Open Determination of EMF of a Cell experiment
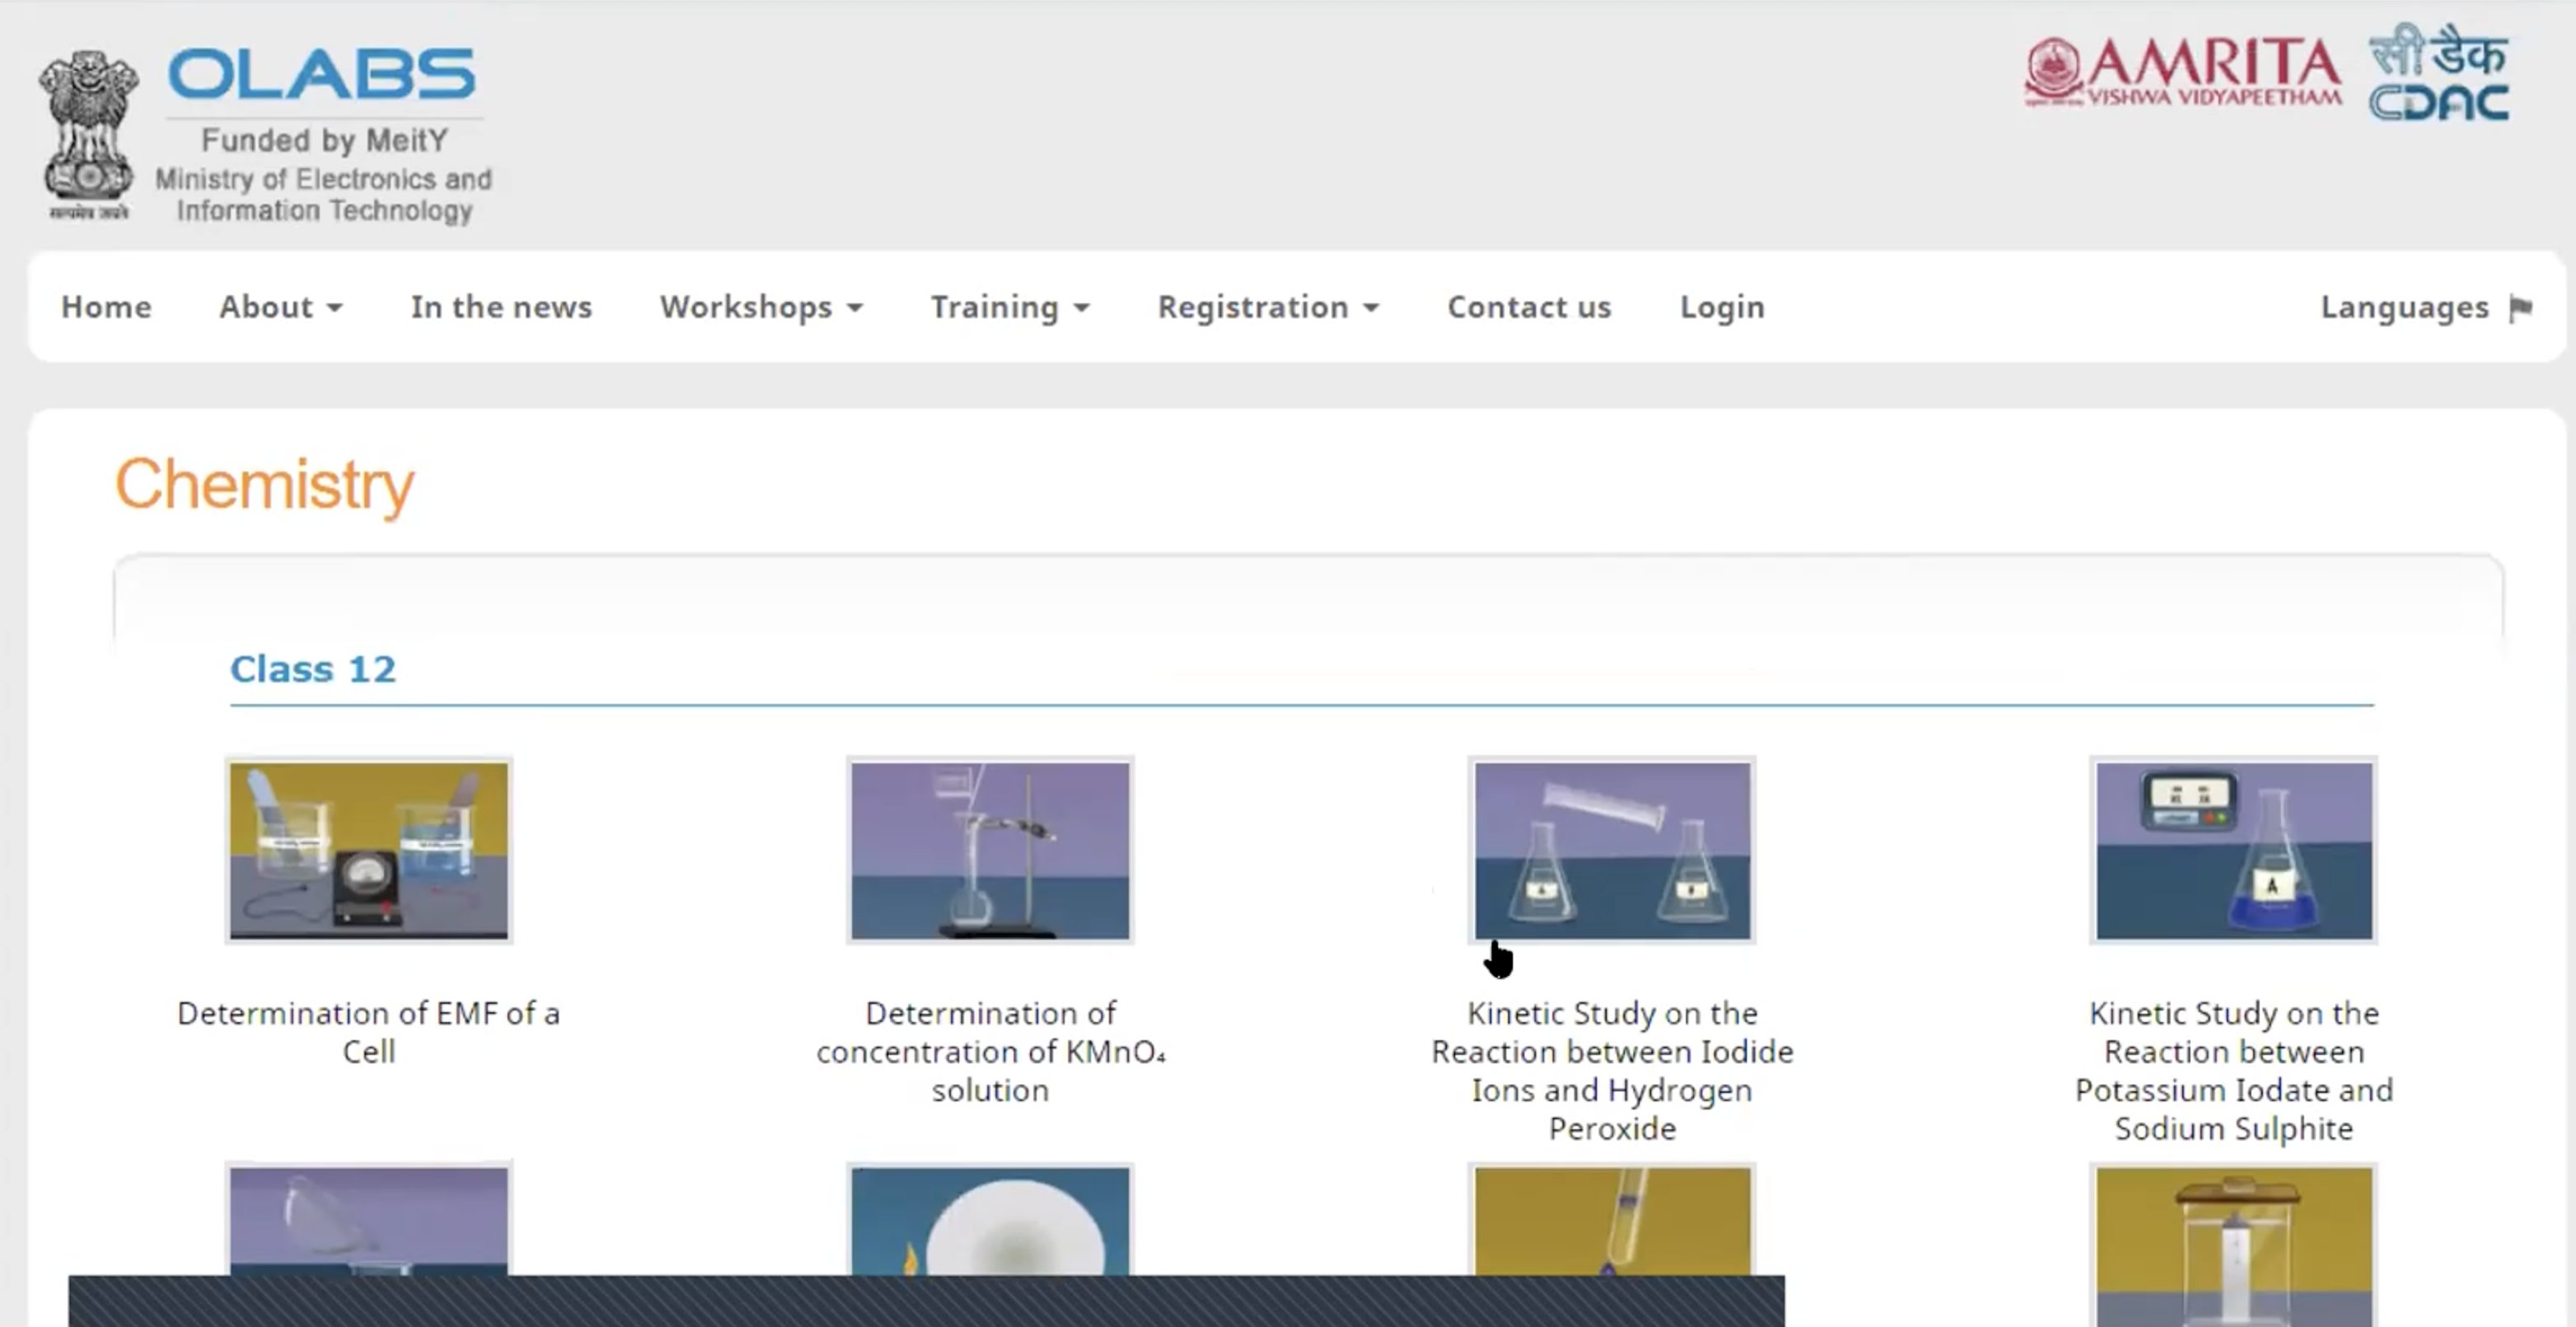The height and width of the screenshot is (1327, 2576). (369, 850)
